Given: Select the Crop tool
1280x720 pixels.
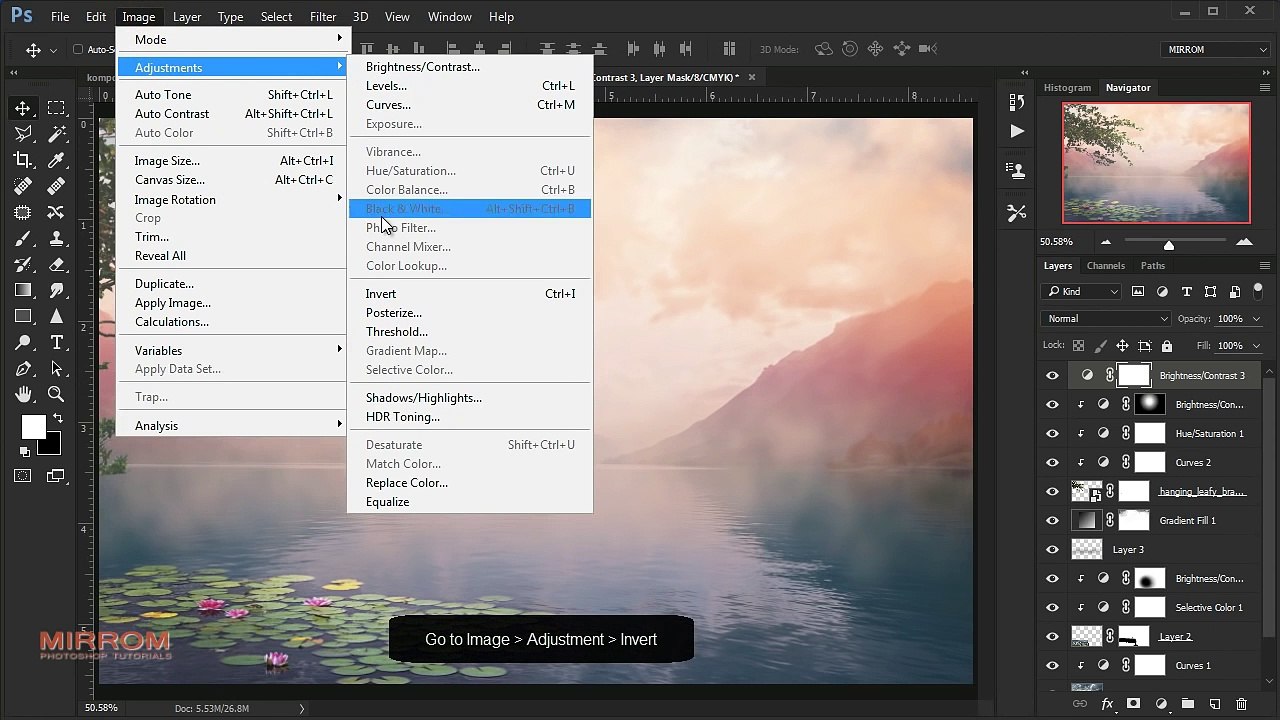Looking at the screenshot, I should point(22,160).
